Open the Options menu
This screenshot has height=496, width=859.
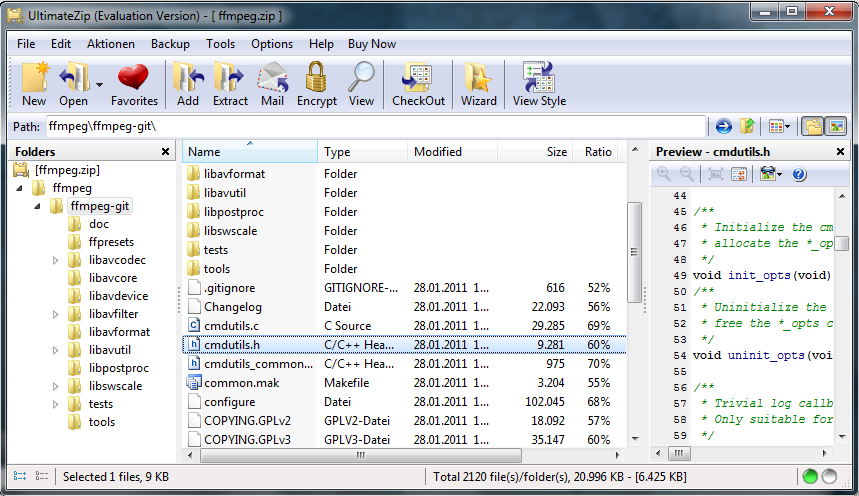(272, 44)
